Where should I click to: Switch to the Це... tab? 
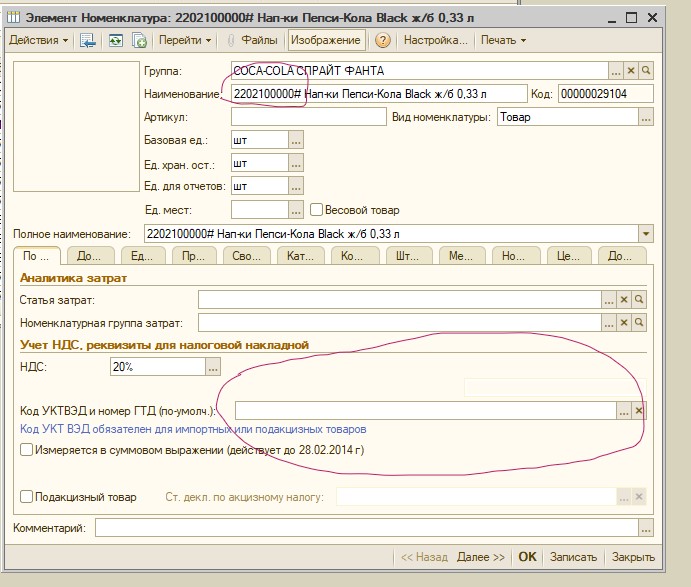tap(568, 256)
